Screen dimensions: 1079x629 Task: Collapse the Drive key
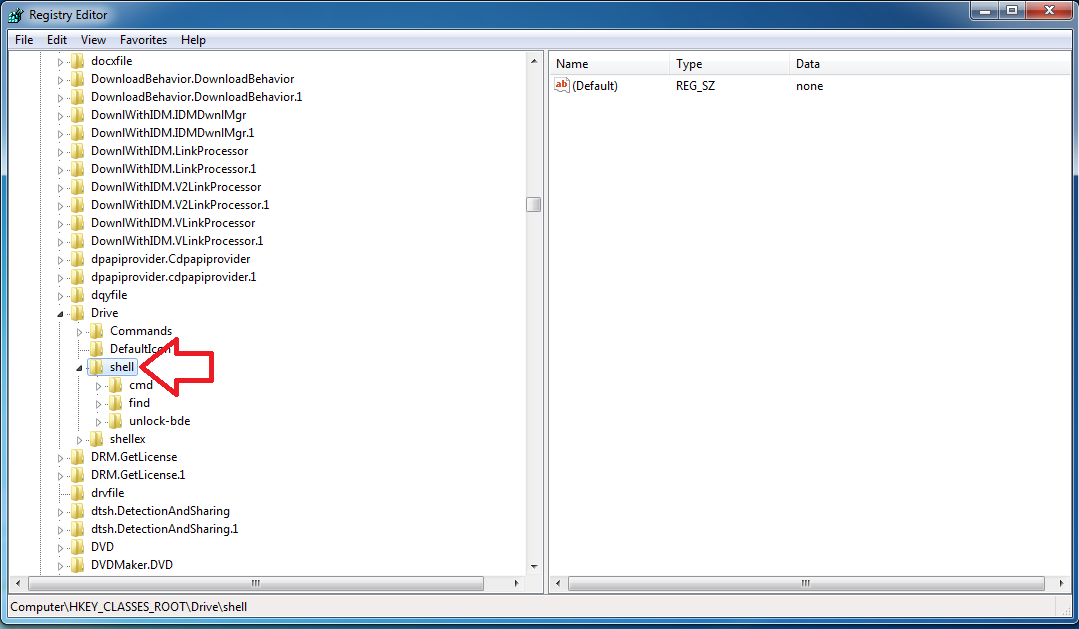coord(60,314)
